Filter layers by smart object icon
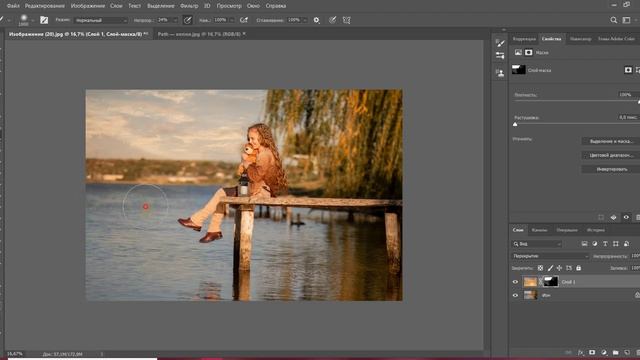The height and width of the screenshot is (360, 640). coord(626,244)
